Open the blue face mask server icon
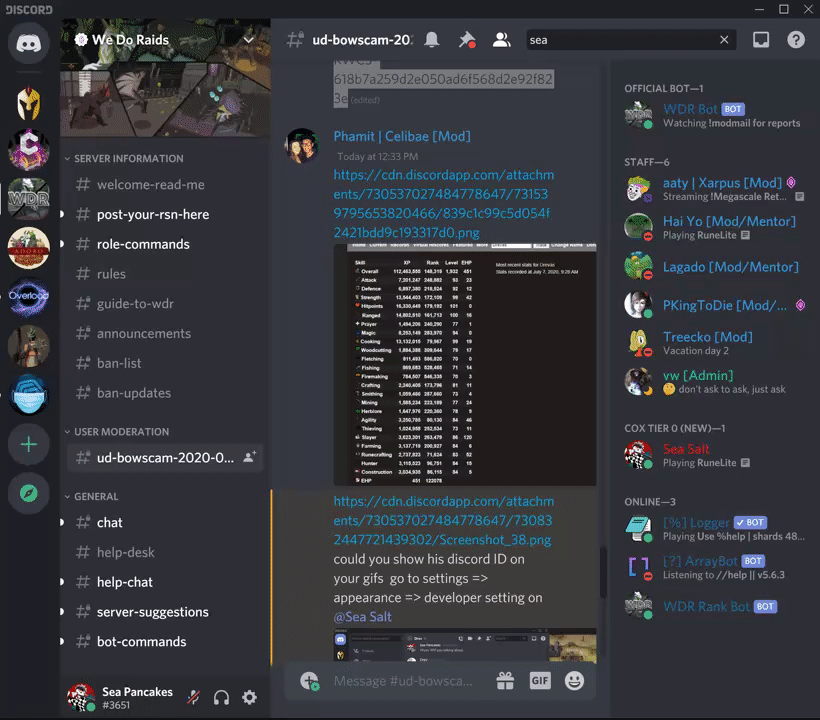The height and width of the screenshot is (720, 820). (29, 395)
